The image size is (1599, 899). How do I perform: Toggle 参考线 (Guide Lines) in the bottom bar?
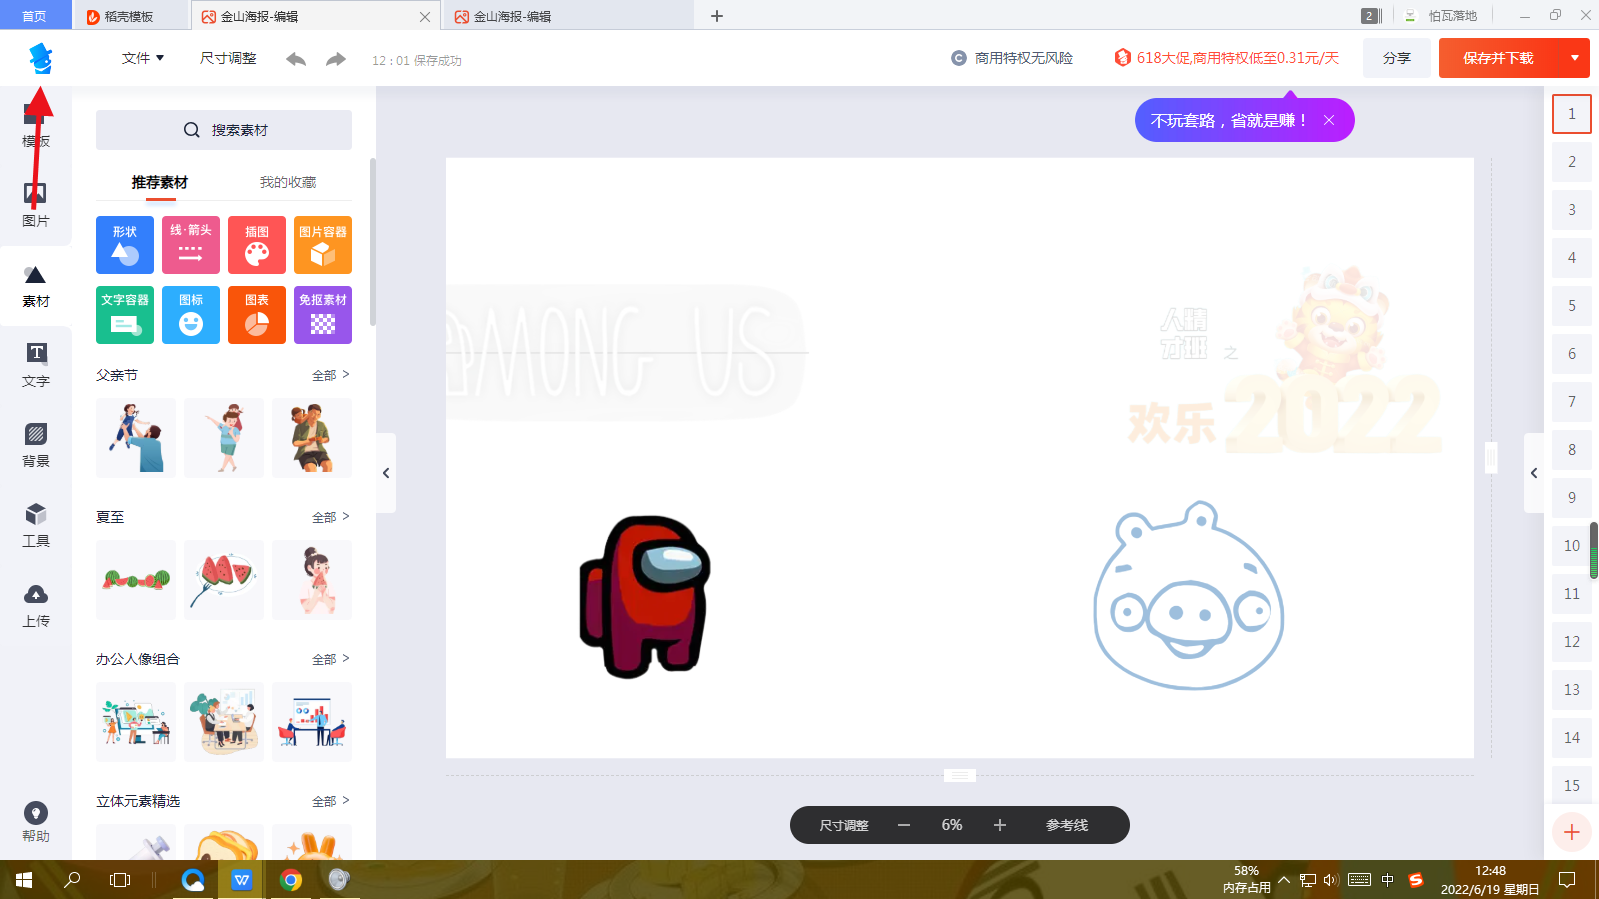point(1067,825)
